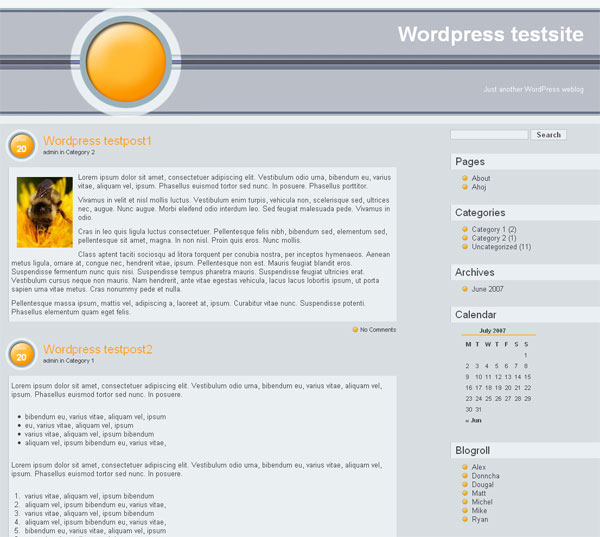The image size is (600, 537).
Task: Open Category 1 (2) in Categories list
Action: pyautogui.click(x=494, y=229)
